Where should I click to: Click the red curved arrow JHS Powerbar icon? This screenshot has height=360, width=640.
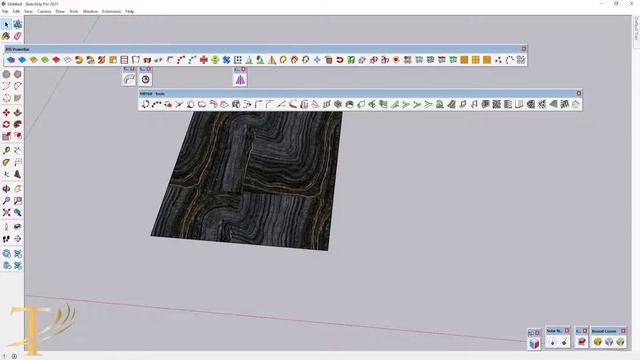coord(340,60)
